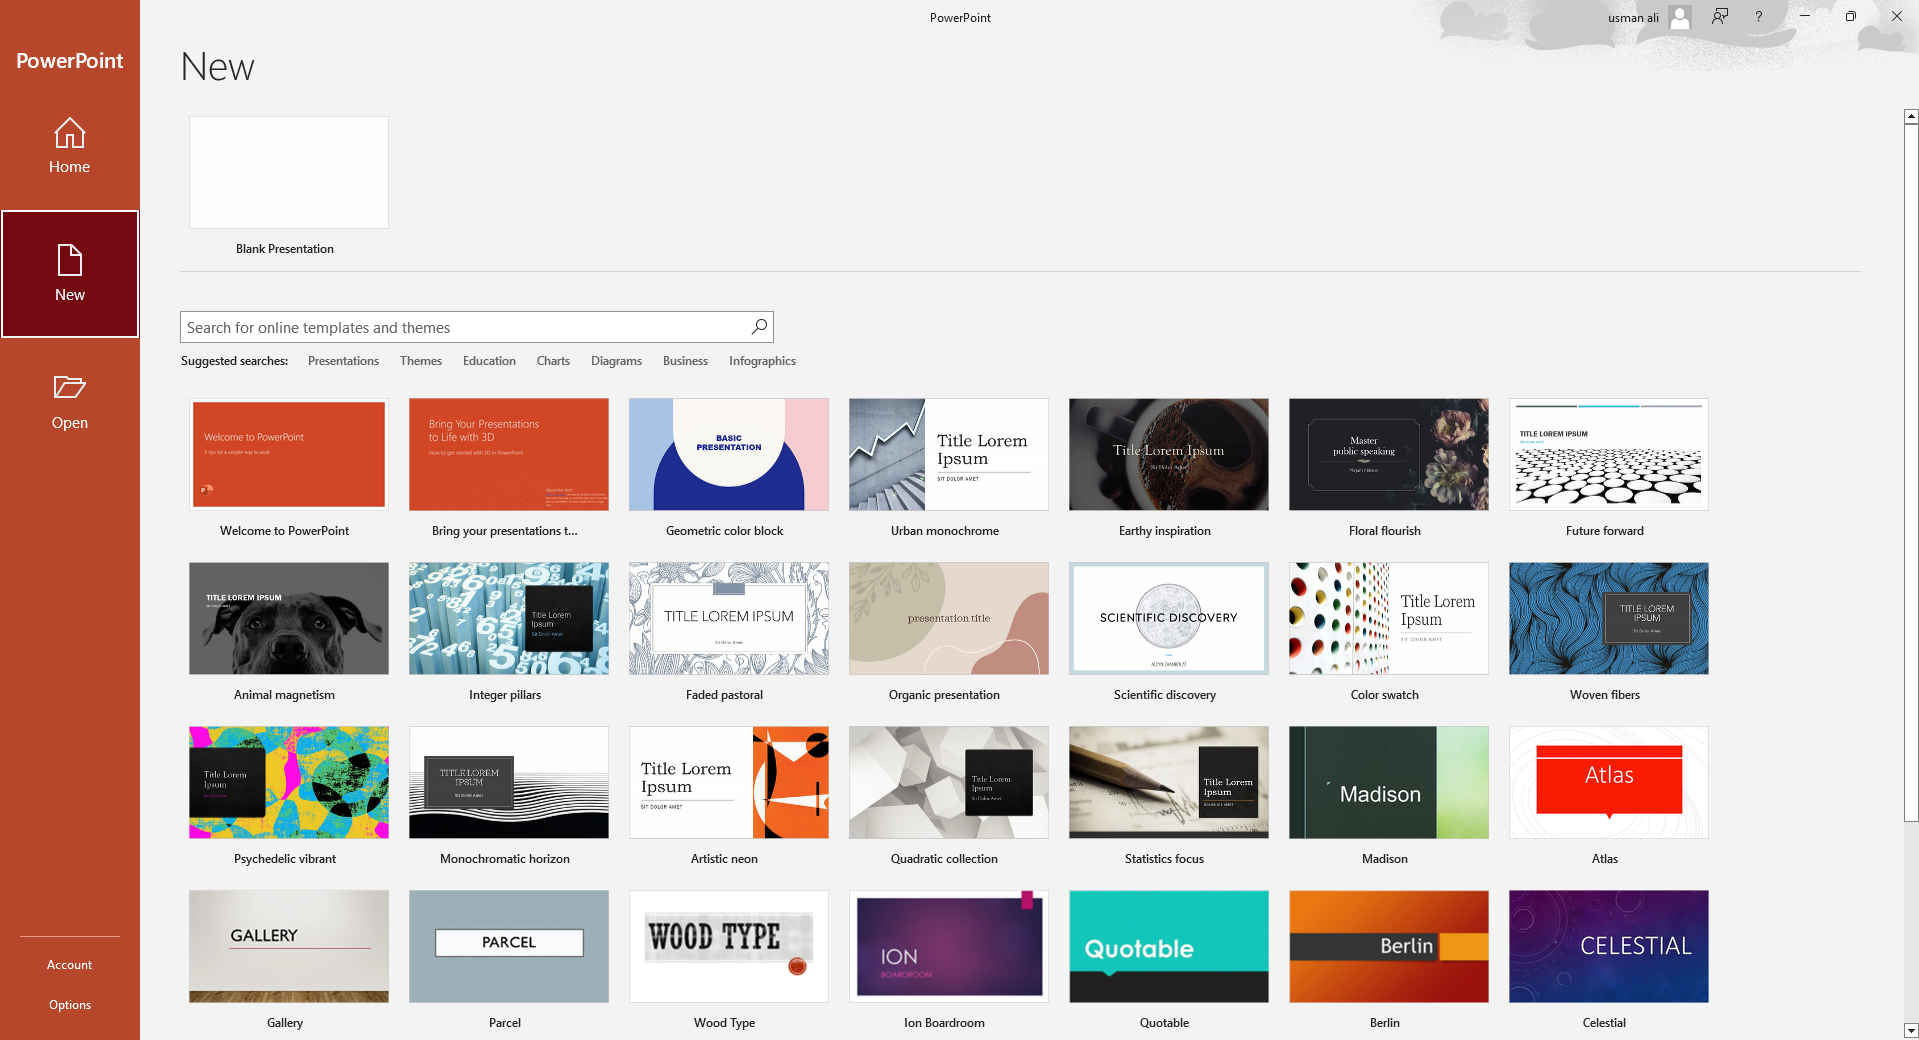This screenshot has height=1040, width=1919.
Task: Search suggested Presentations templates
Action: [343, 361]
